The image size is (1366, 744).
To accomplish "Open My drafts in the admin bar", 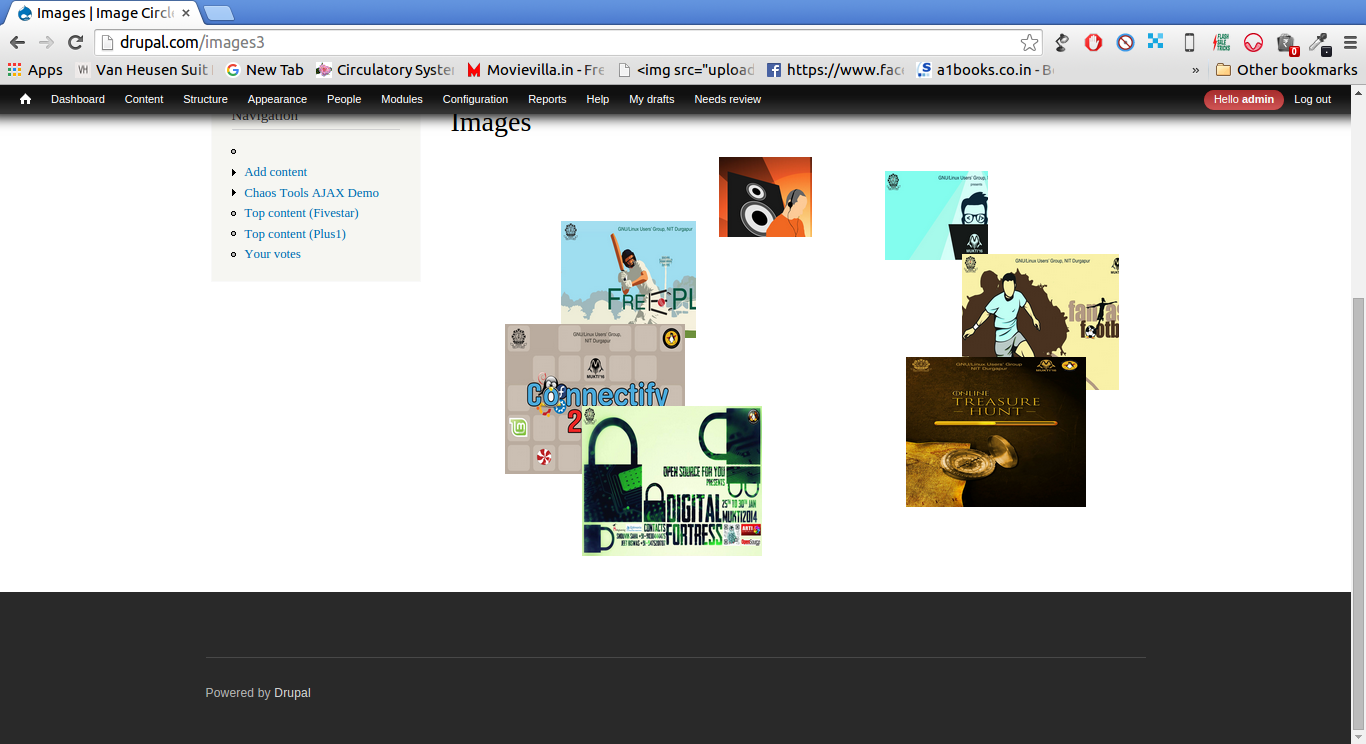I will tap(651, 99).
